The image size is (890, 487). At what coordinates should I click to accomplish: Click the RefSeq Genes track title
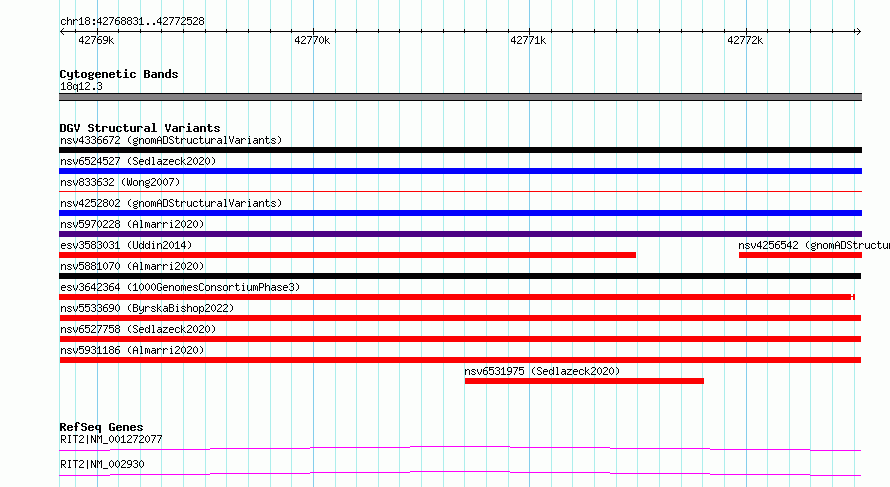[x=101, y=427]
